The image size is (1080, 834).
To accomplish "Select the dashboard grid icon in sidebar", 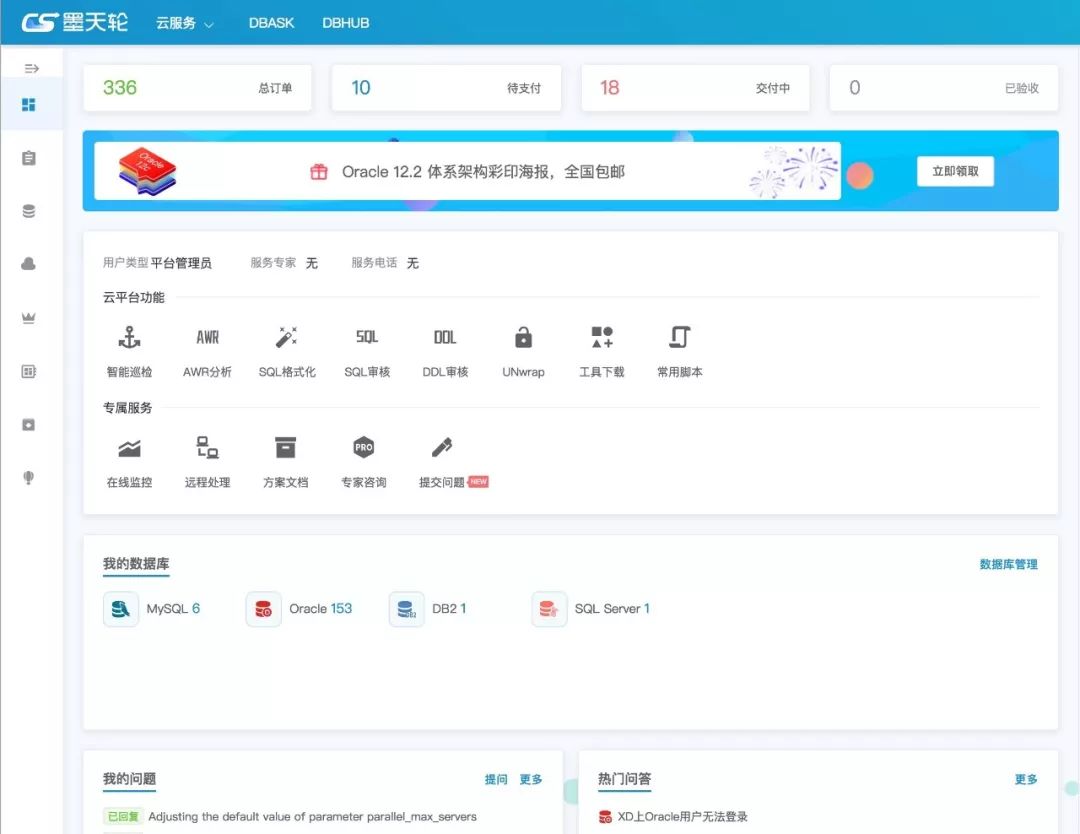I will coord(29,105).
